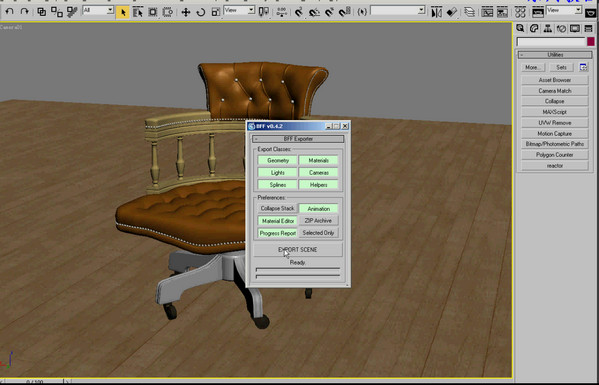Open the Material Editor spheres icon
The image size is (599, 385).
click(520, 12)
